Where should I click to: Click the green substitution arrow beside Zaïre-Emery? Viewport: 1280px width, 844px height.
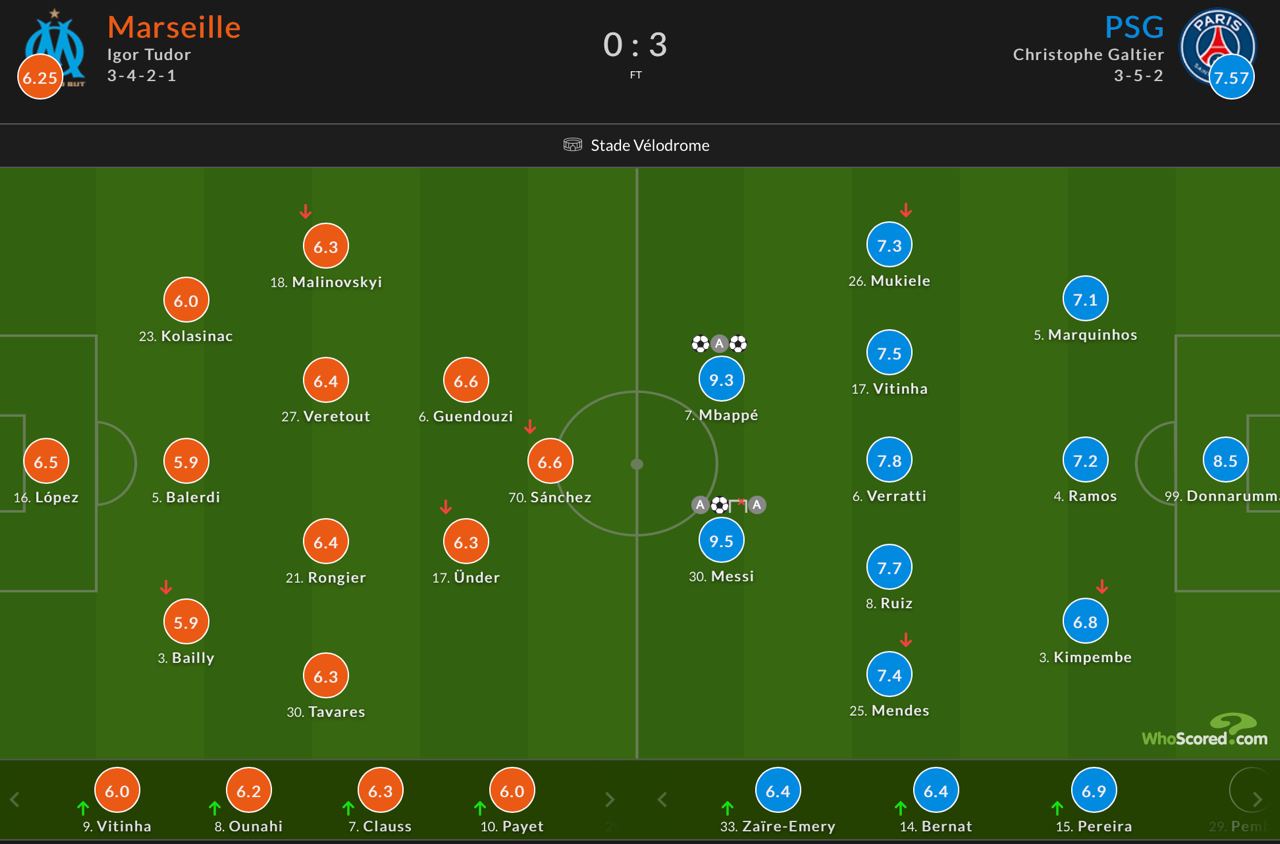pos(727,808)
